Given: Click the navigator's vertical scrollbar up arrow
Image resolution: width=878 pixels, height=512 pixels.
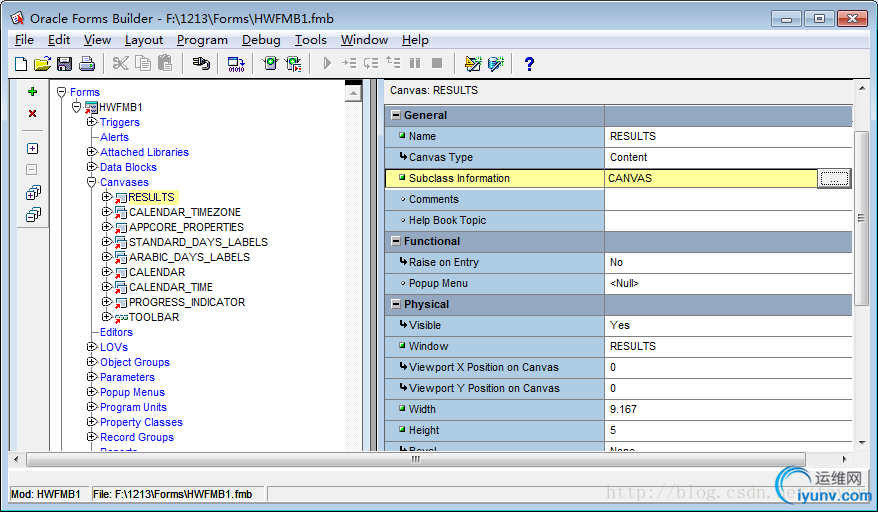Looking at the screenshot, I should tap(353, 92).
